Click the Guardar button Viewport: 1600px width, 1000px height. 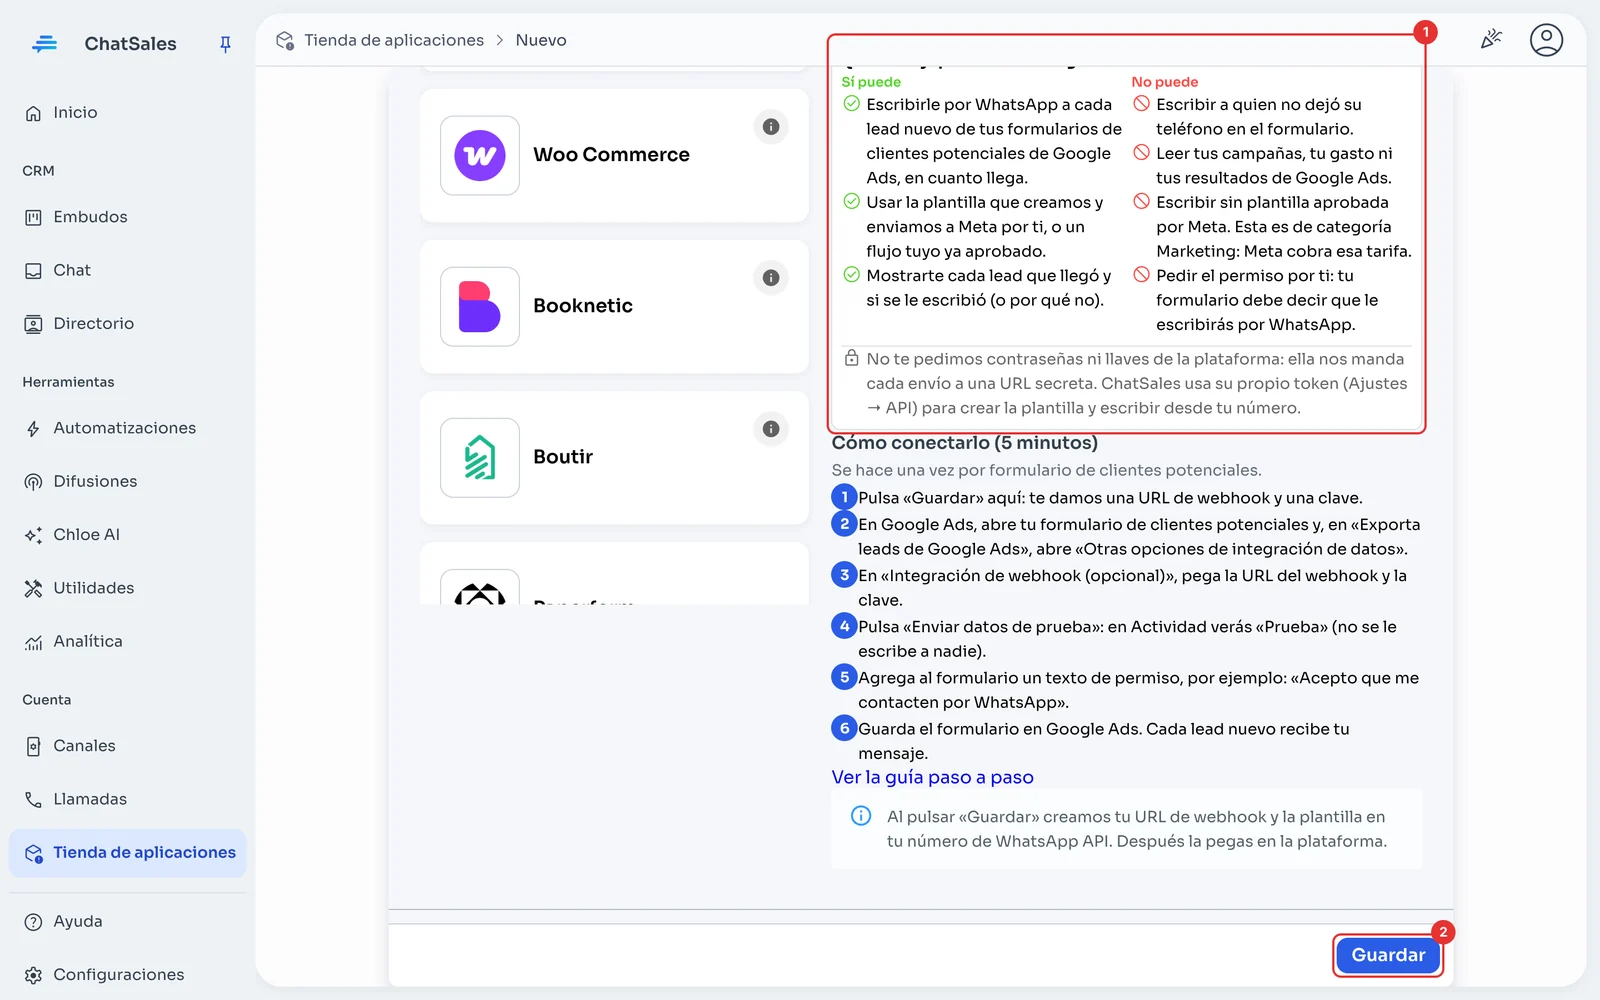[x=1388, y=955]
